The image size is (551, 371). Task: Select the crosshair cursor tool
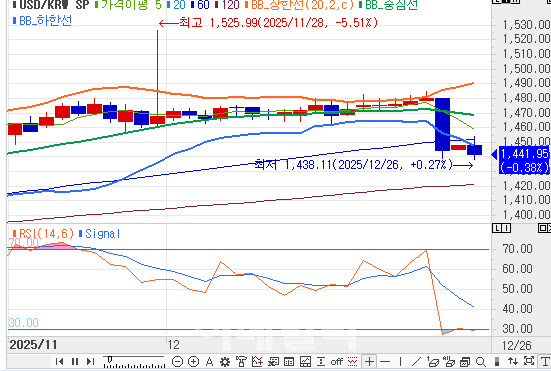pyautogui.click(x=369, y=361)
